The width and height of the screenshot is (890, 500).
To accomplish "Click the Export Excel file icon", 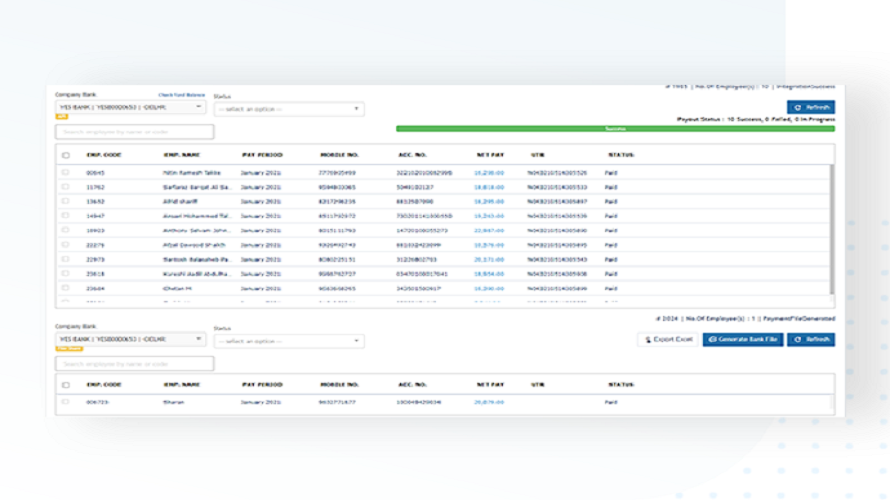I will click(x=647, y=340).
